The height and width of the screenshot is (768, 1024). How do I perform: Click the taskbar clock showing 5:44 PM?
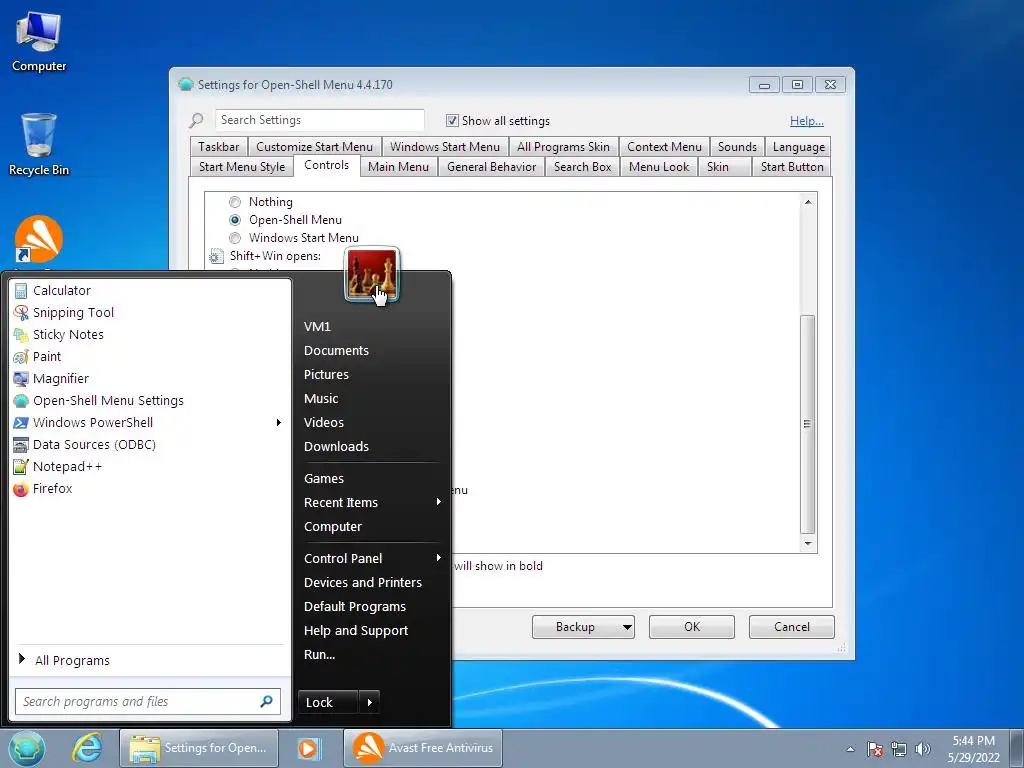[973, 749]
